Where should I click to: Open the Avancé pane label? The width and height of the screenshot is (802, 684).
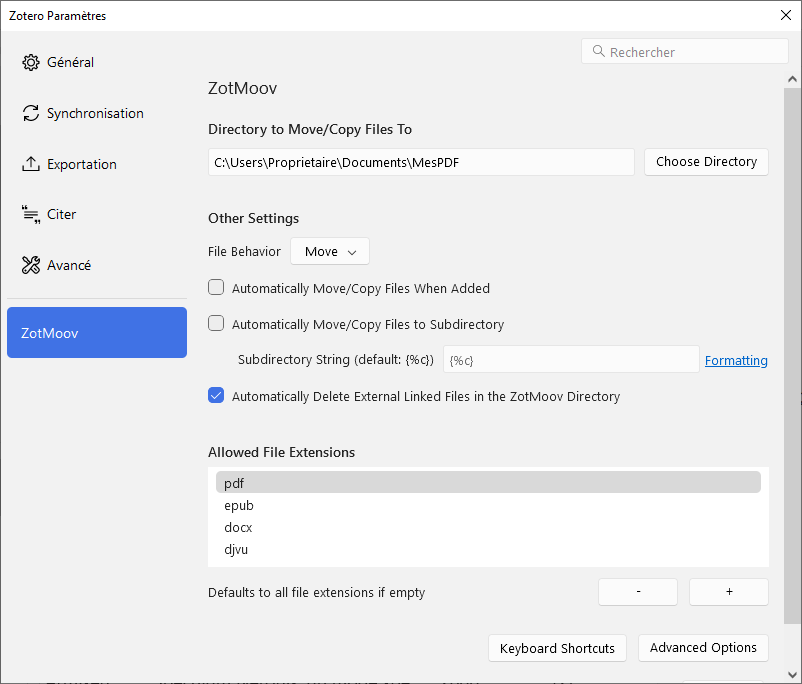69,265
